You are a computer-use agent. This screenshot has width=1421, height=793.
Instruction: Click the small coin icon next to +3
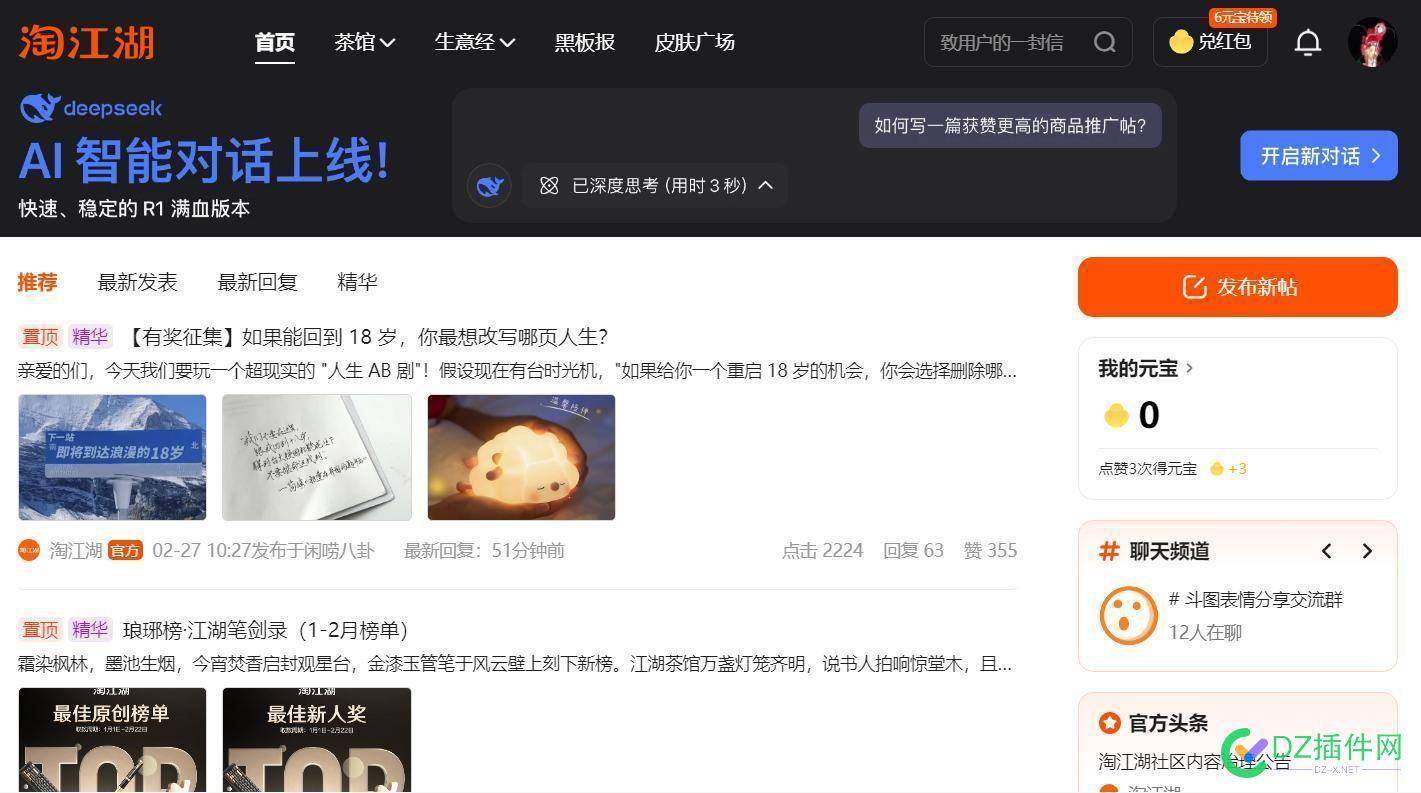click(1216, 469)
